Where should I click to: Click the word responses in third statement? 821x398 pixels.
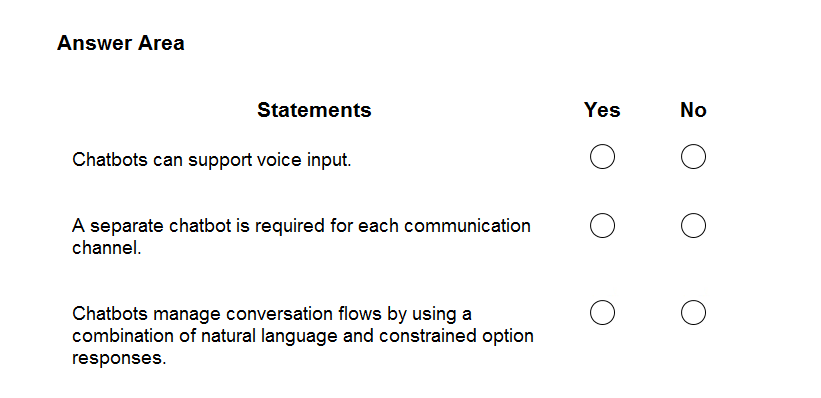tap(119, 359)
